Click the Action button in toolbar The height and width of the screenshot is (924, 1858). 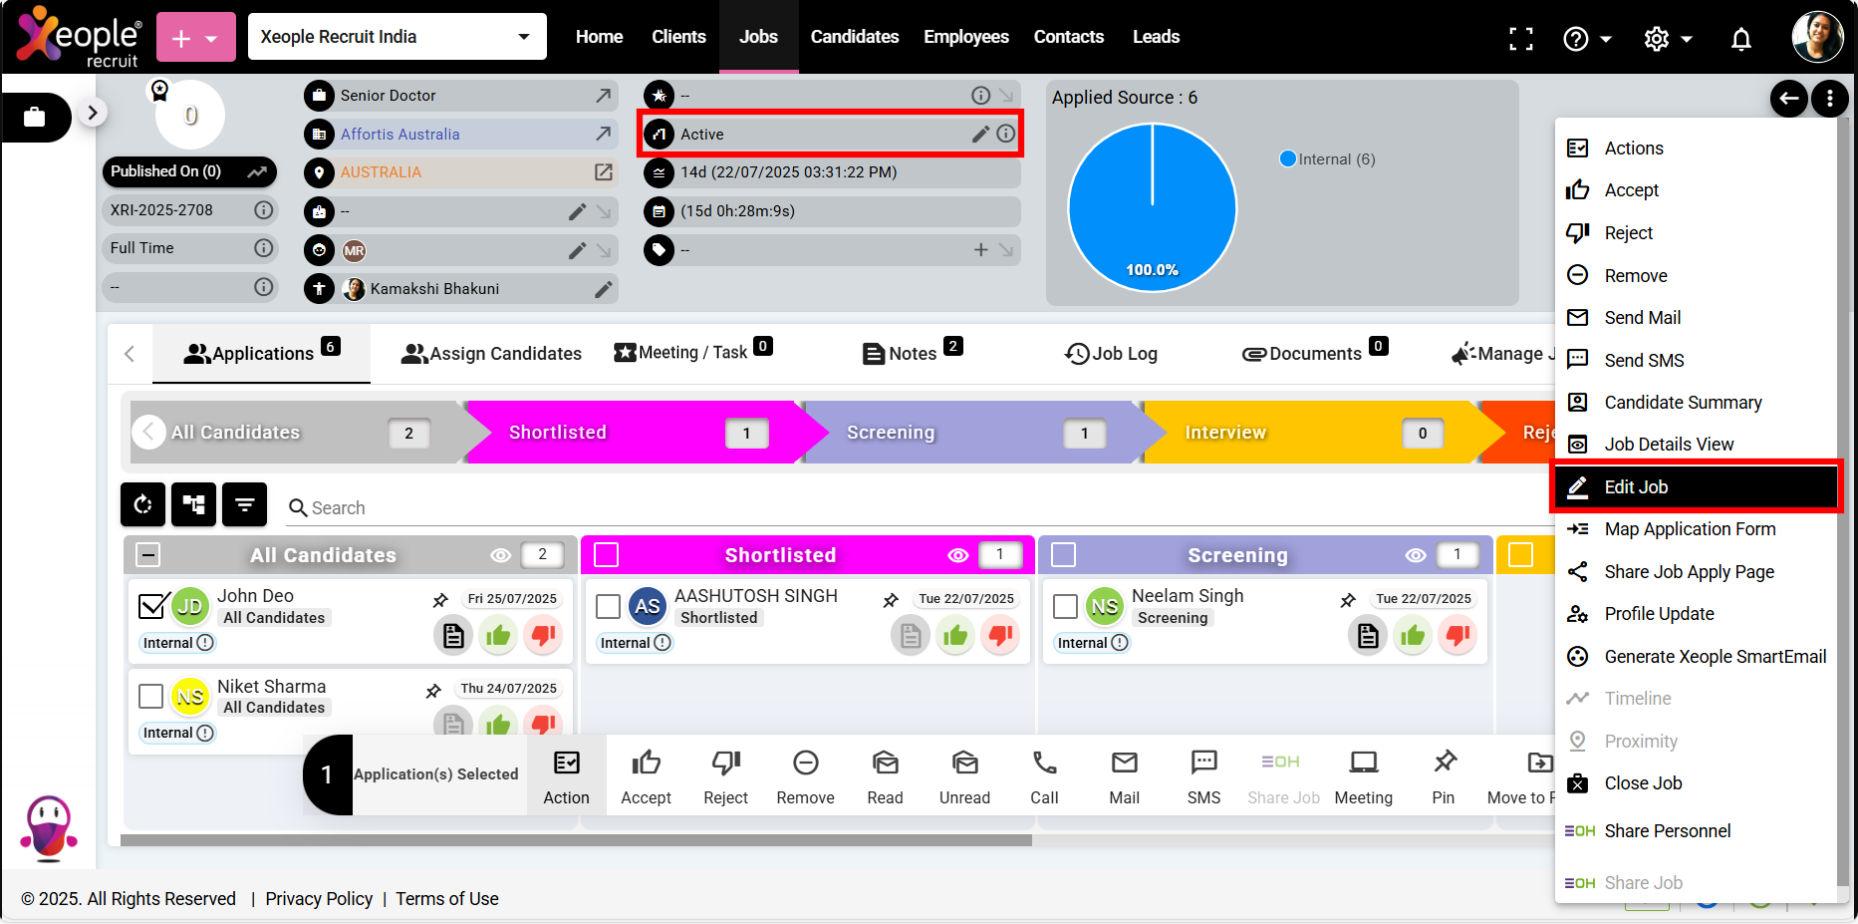pyautogui.click(x=566, y=776)
